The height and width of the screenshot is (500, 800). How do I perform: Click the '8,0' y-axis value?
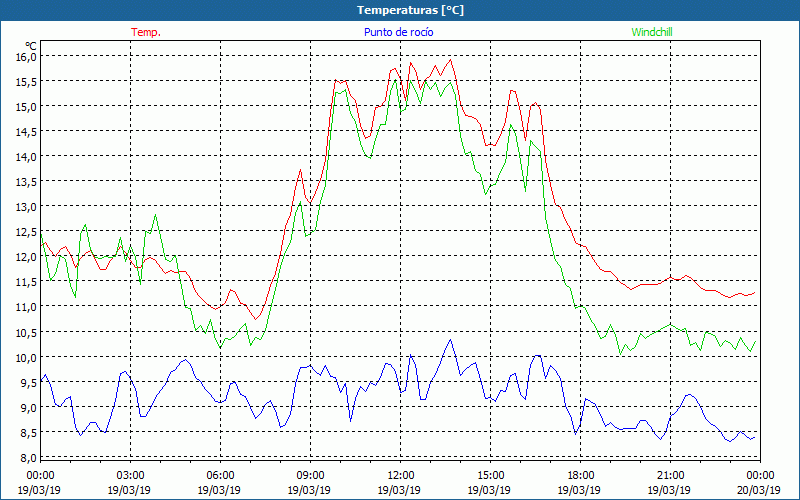tap(29, 458)
